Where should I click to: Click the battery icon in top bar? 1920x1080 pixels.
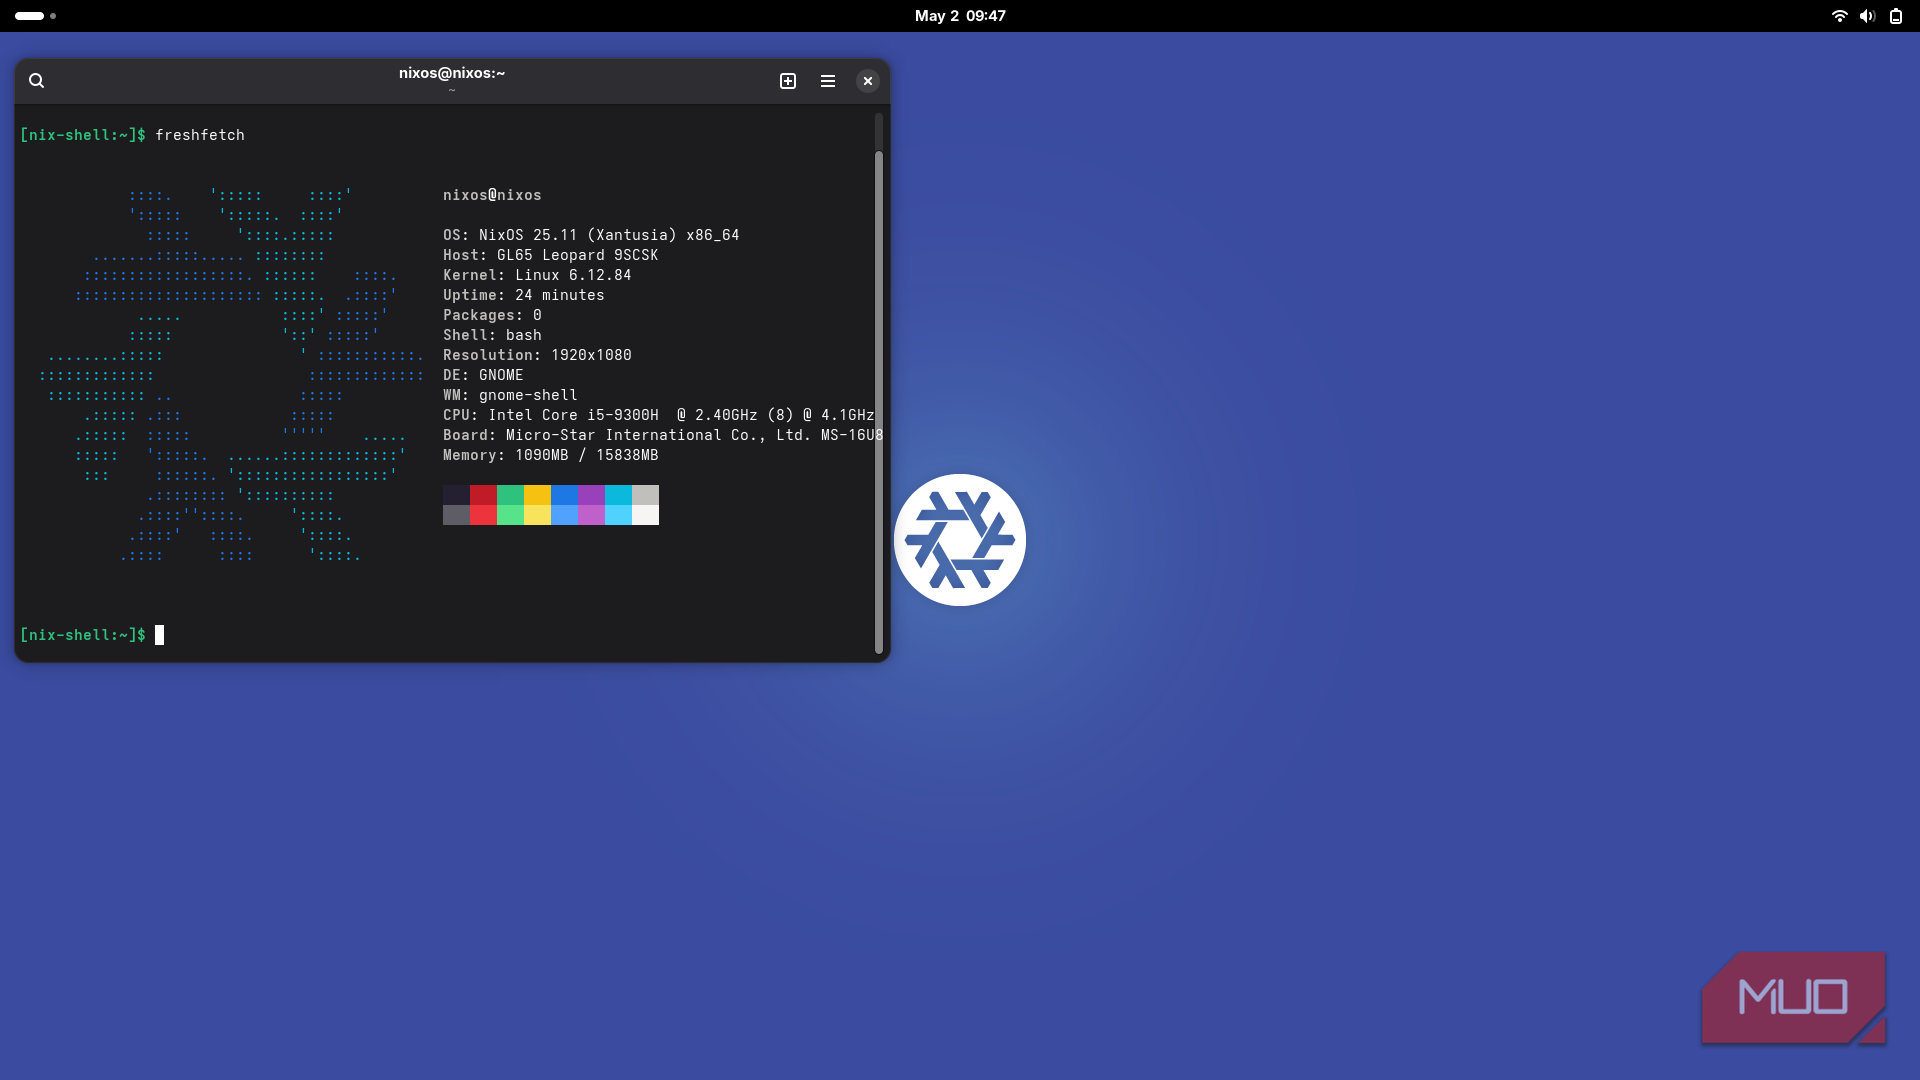[x=1895, y=16]
